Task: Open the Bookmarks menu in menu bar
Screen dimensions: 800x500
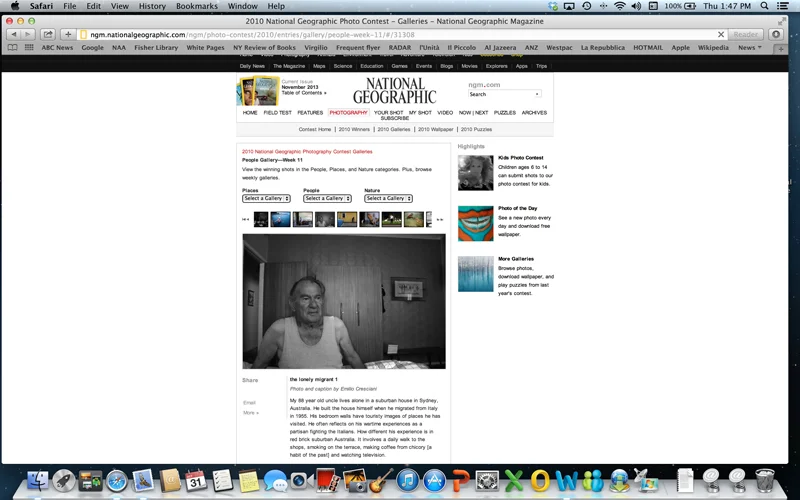Action: (197, 6)
